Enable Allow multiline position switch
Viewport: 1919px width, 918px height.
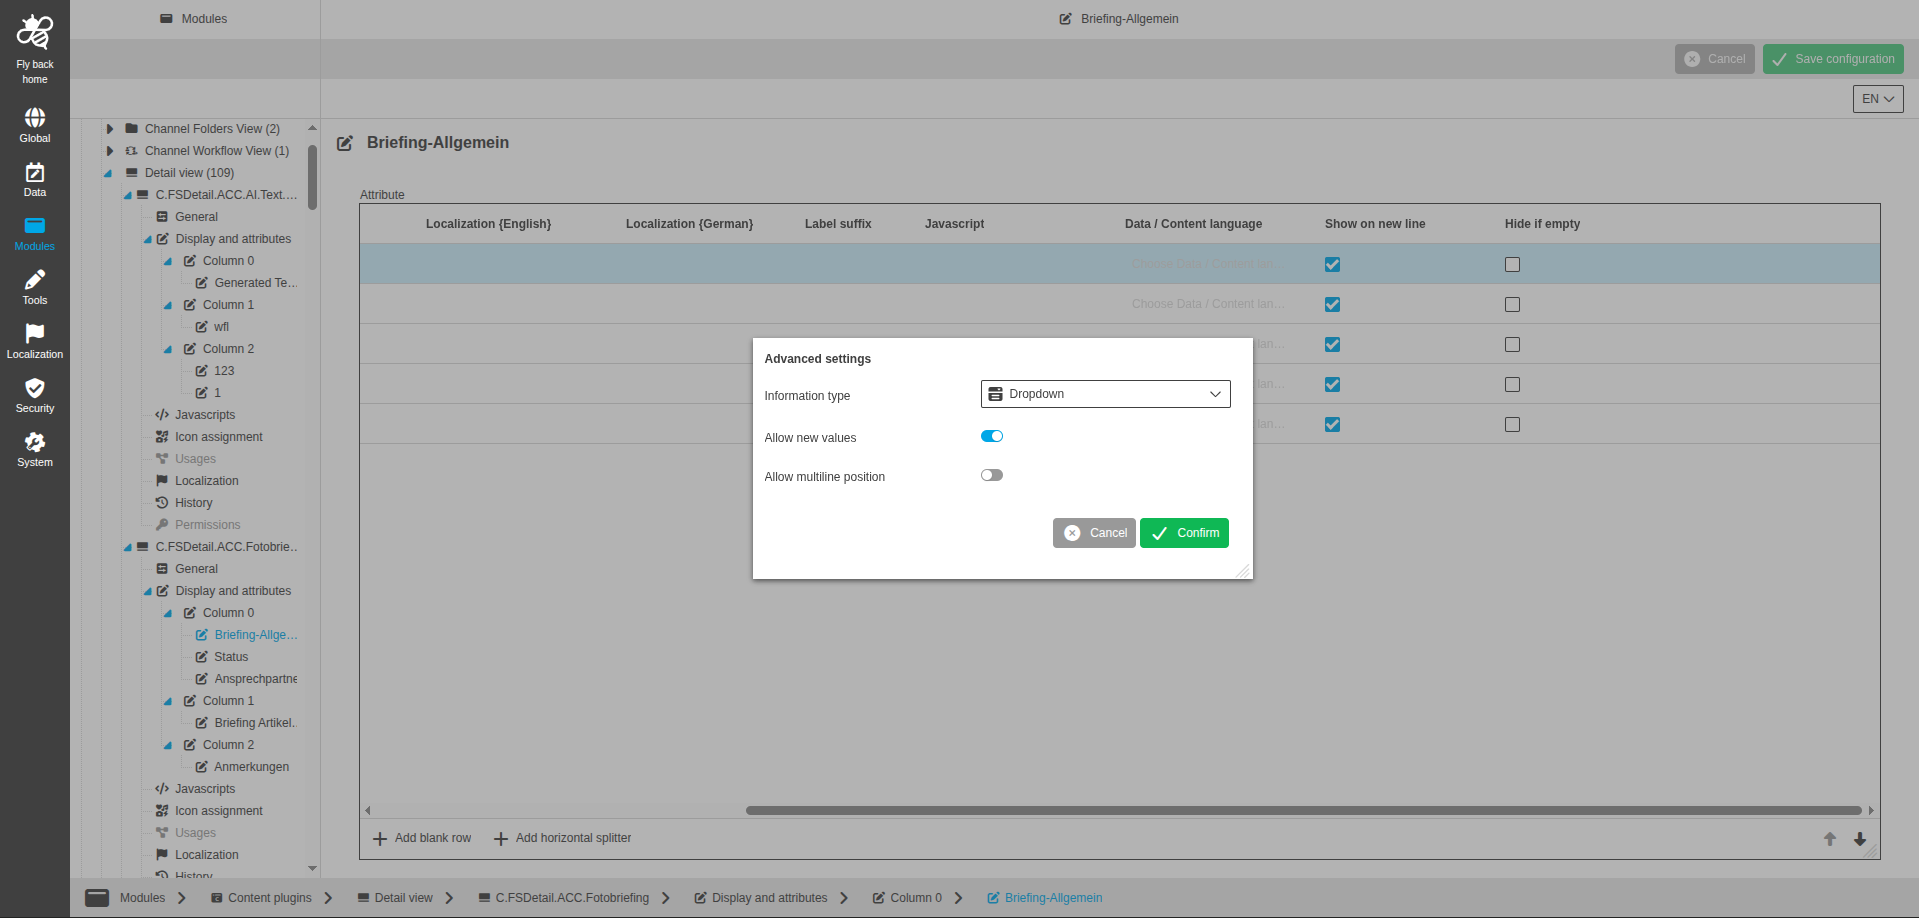pyautogui.click(x=992, y=475)
